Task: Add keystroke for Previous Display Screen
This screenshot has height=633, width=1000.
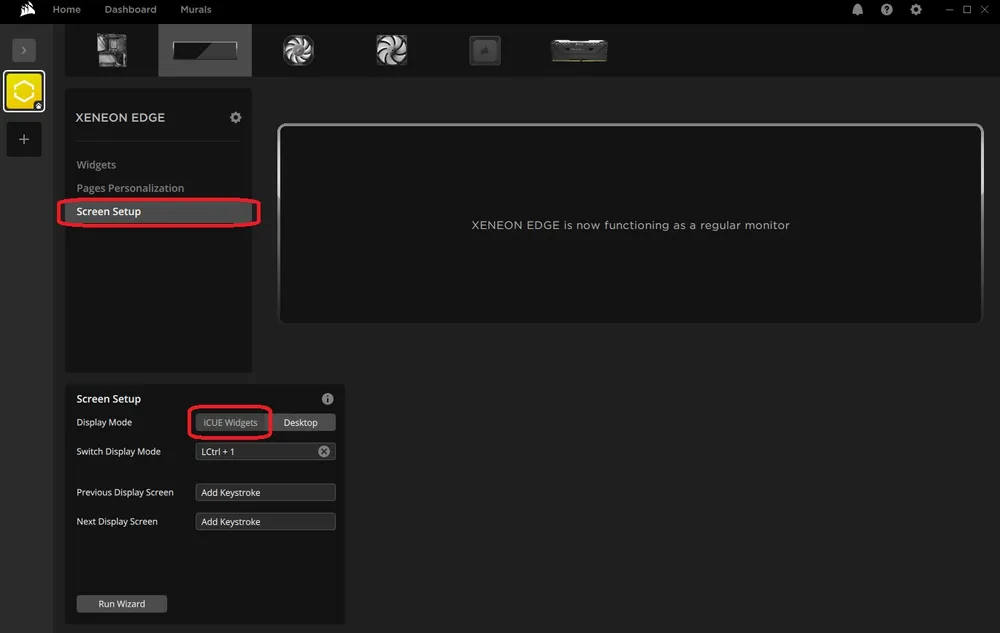Action: click(x=265, y=492)
